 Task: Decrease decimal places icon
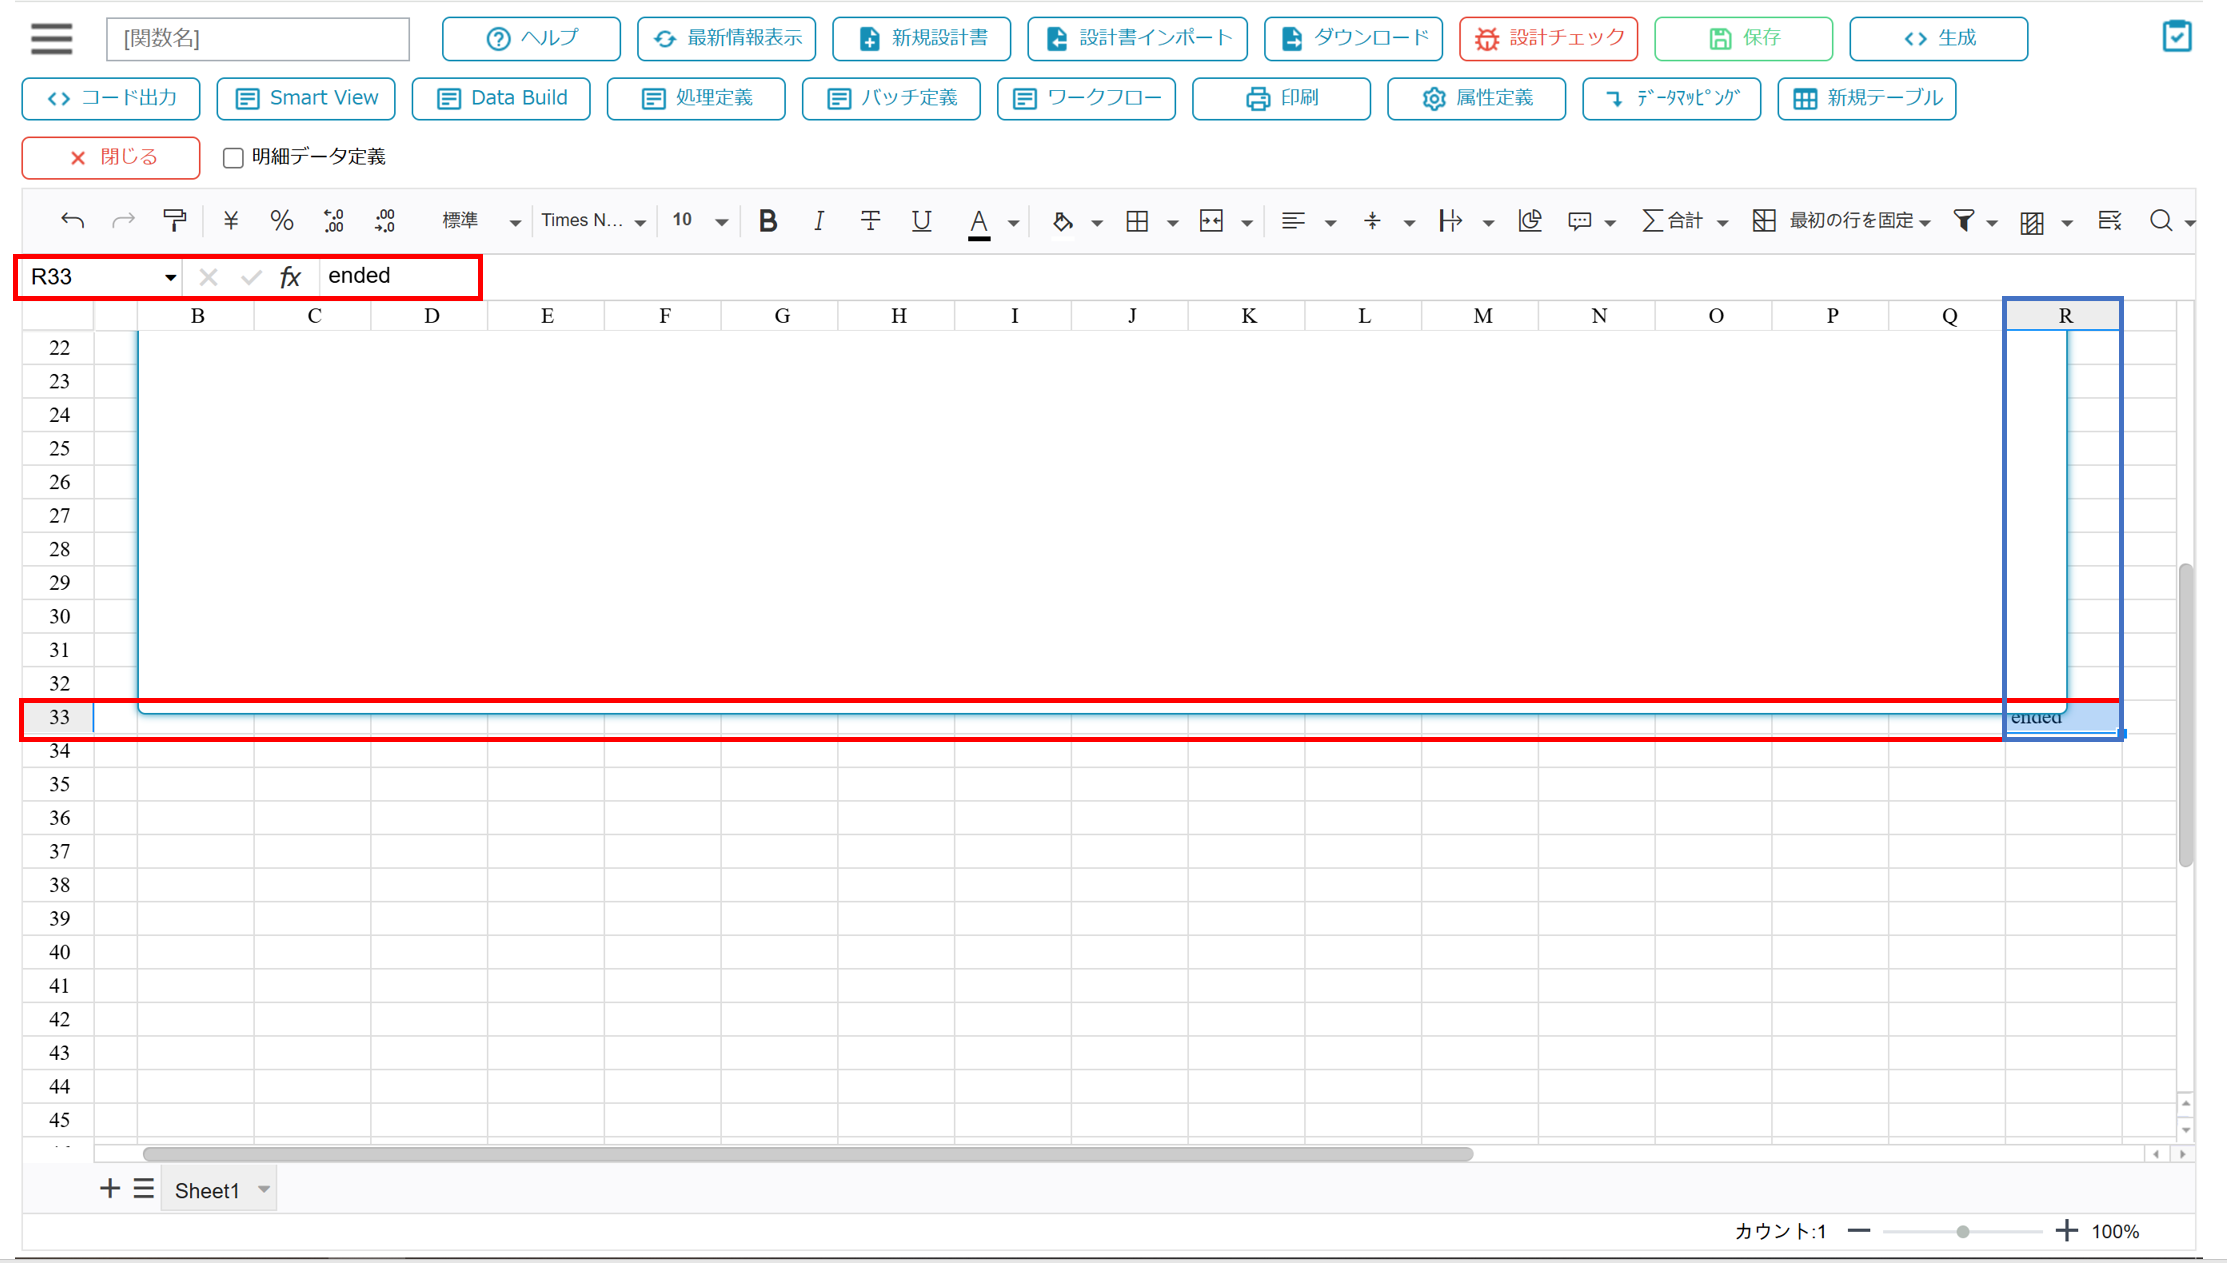point(334,221)
